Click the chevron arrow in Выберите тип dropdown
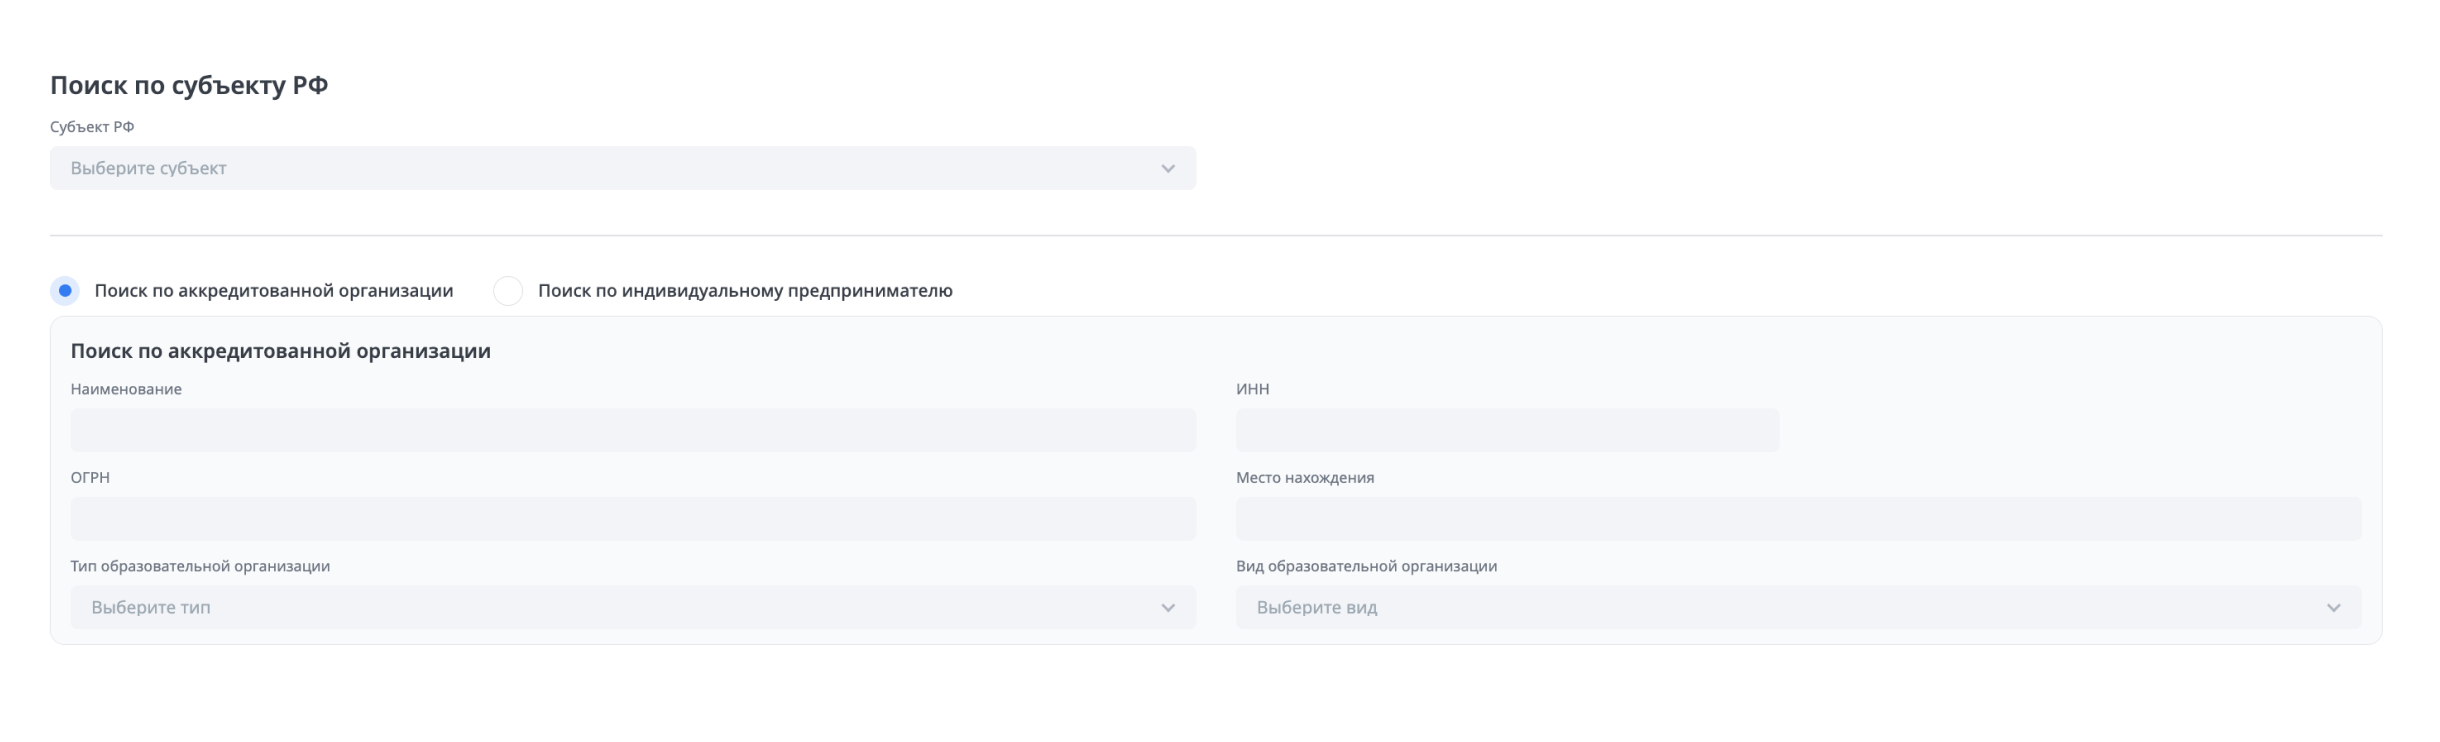This screenshot has width=2440, height=742. coord(1167,608)
